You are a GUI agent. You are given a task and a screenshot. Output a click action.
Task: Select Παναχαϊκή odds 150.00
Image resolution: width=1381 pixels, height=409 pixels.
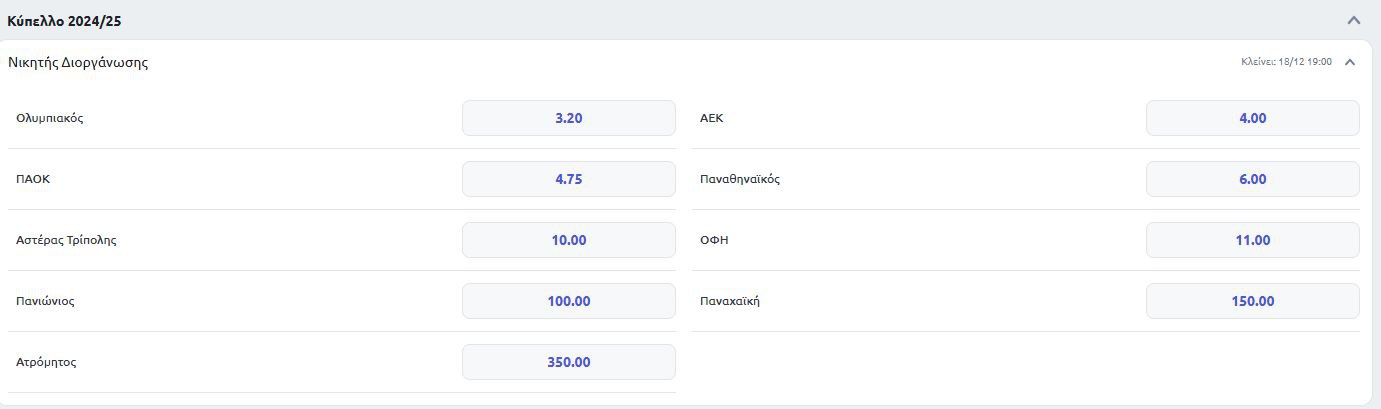tap(1253, 301)
